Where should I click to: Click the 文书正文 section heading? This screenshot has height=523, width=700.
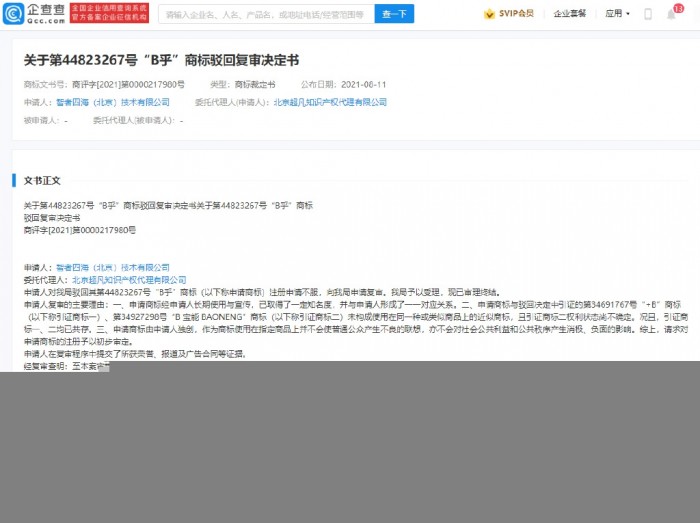(x=42, y=180)
